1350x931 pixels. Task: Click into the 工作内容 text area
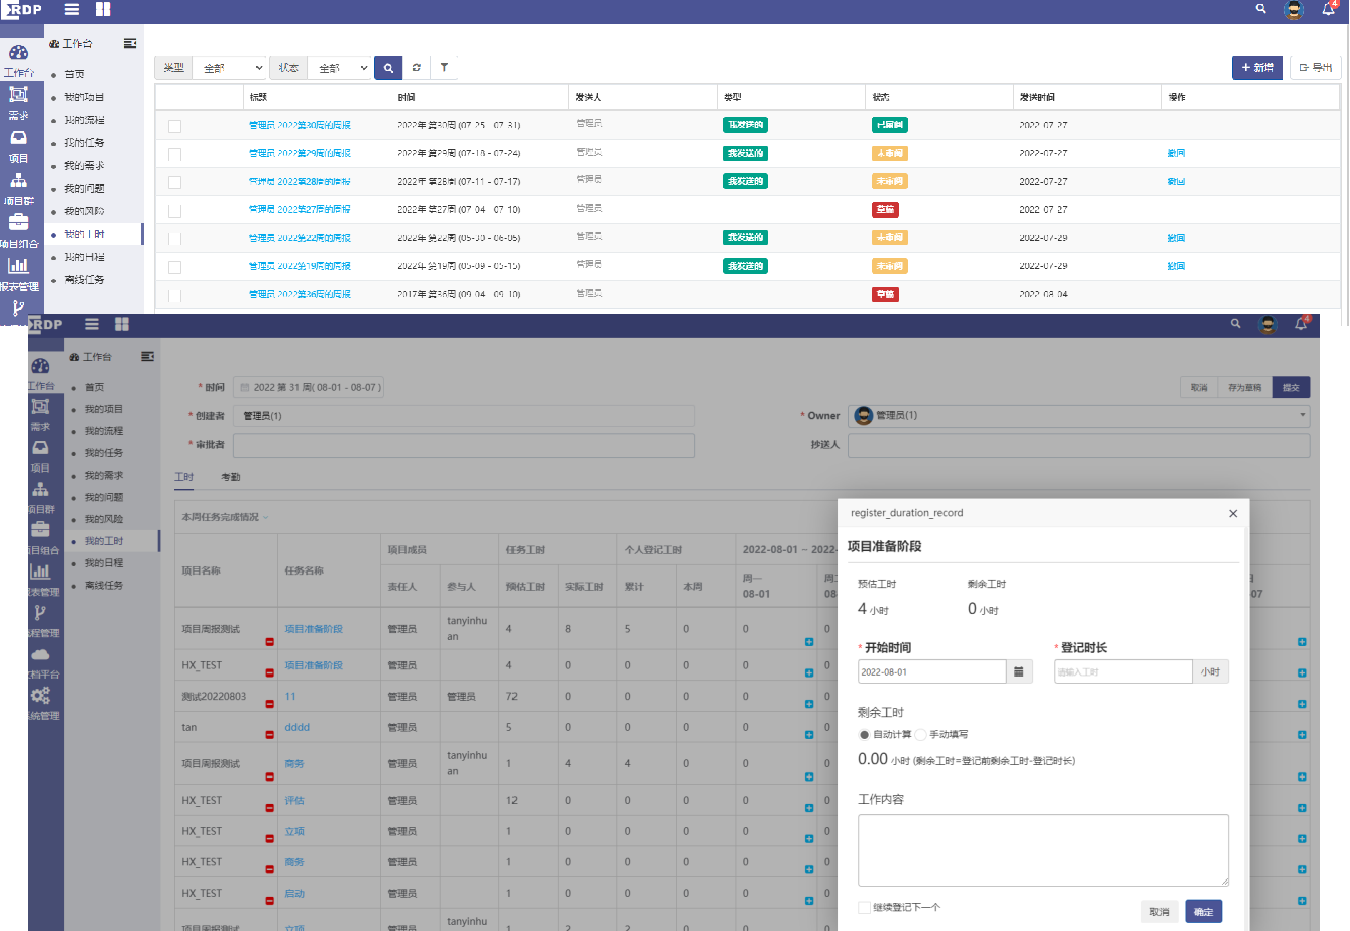coord(1043,850)
